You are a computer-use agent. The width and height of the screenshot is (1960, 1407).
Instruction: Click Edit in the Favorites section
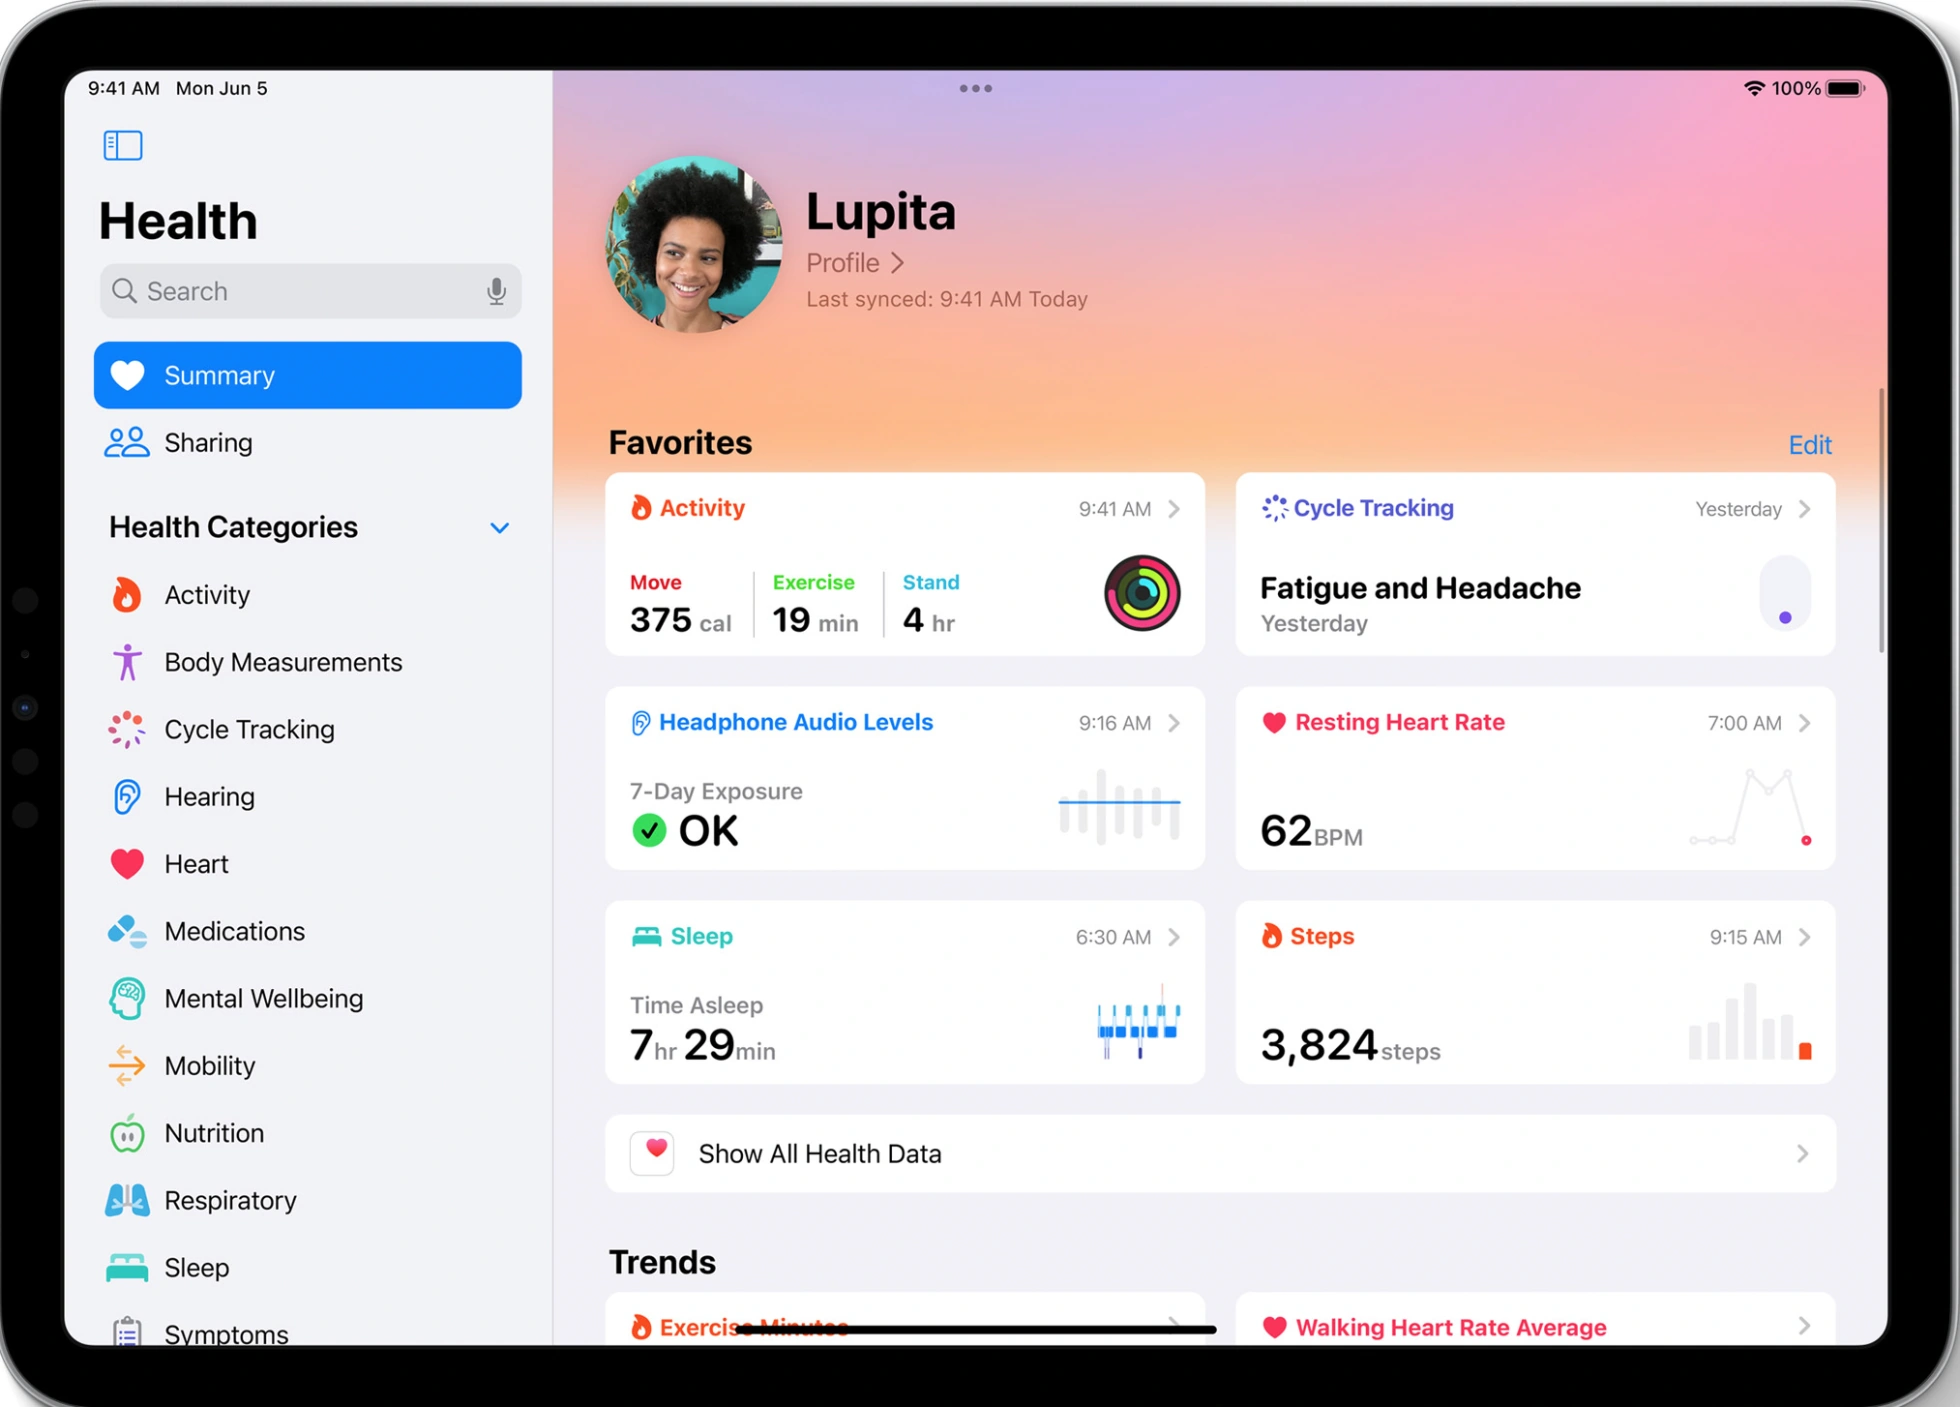point(1814,443)
